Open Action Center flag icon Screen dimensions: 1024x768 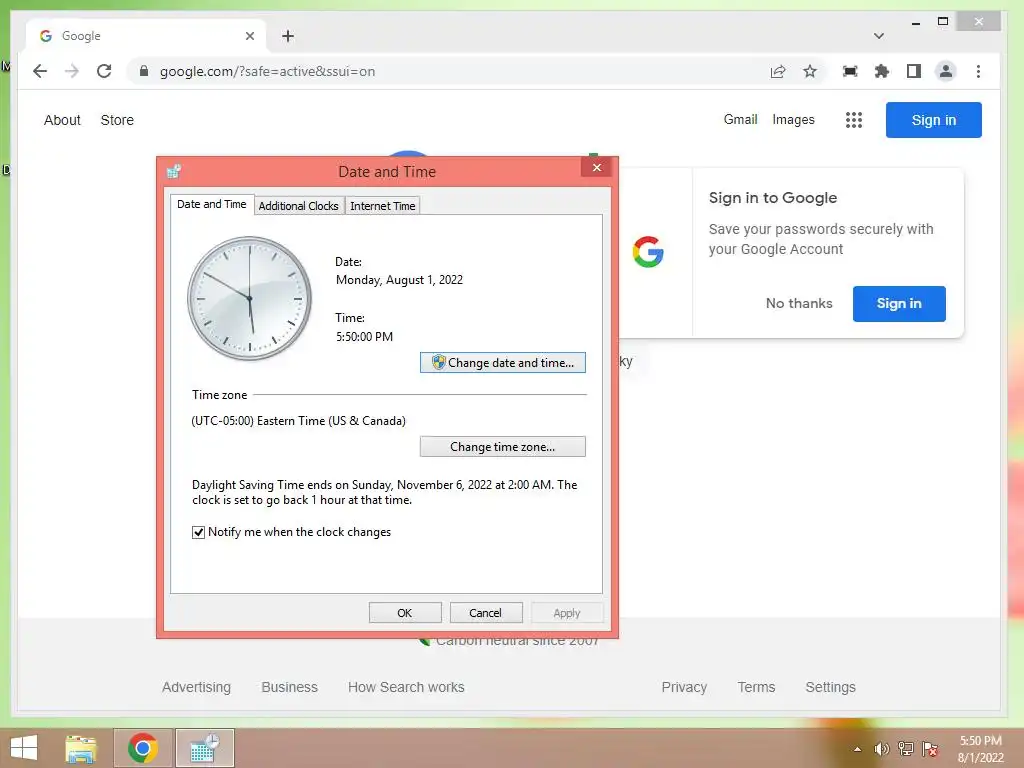(x=930, y=749)
